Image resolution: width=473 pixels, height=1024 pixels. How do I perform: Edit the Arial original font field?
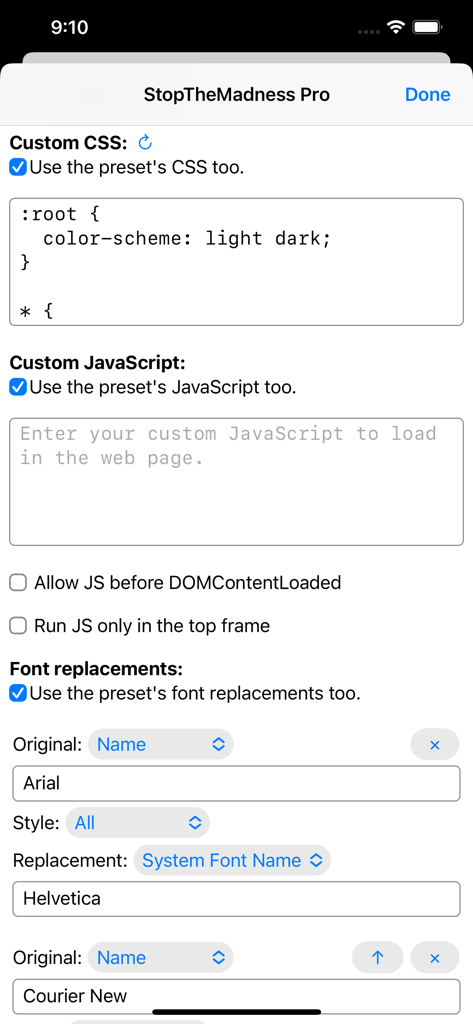pos(236,784)
